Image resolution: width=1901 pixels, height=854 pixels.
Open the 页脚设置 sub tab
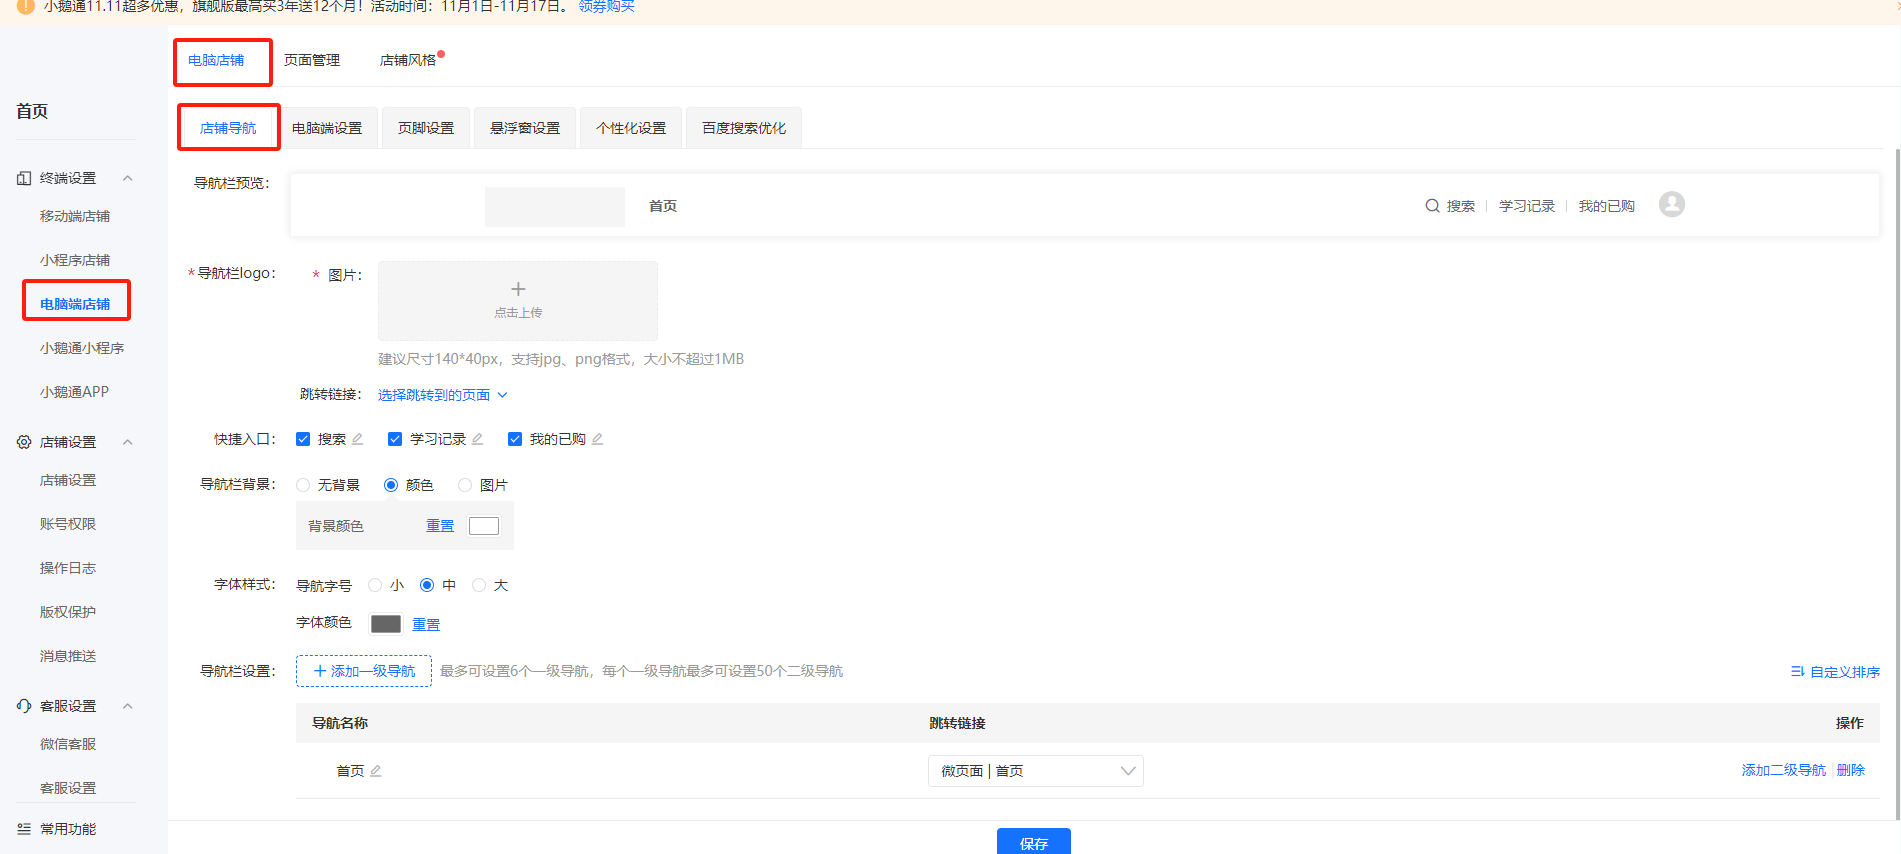(x=426, y=128)
